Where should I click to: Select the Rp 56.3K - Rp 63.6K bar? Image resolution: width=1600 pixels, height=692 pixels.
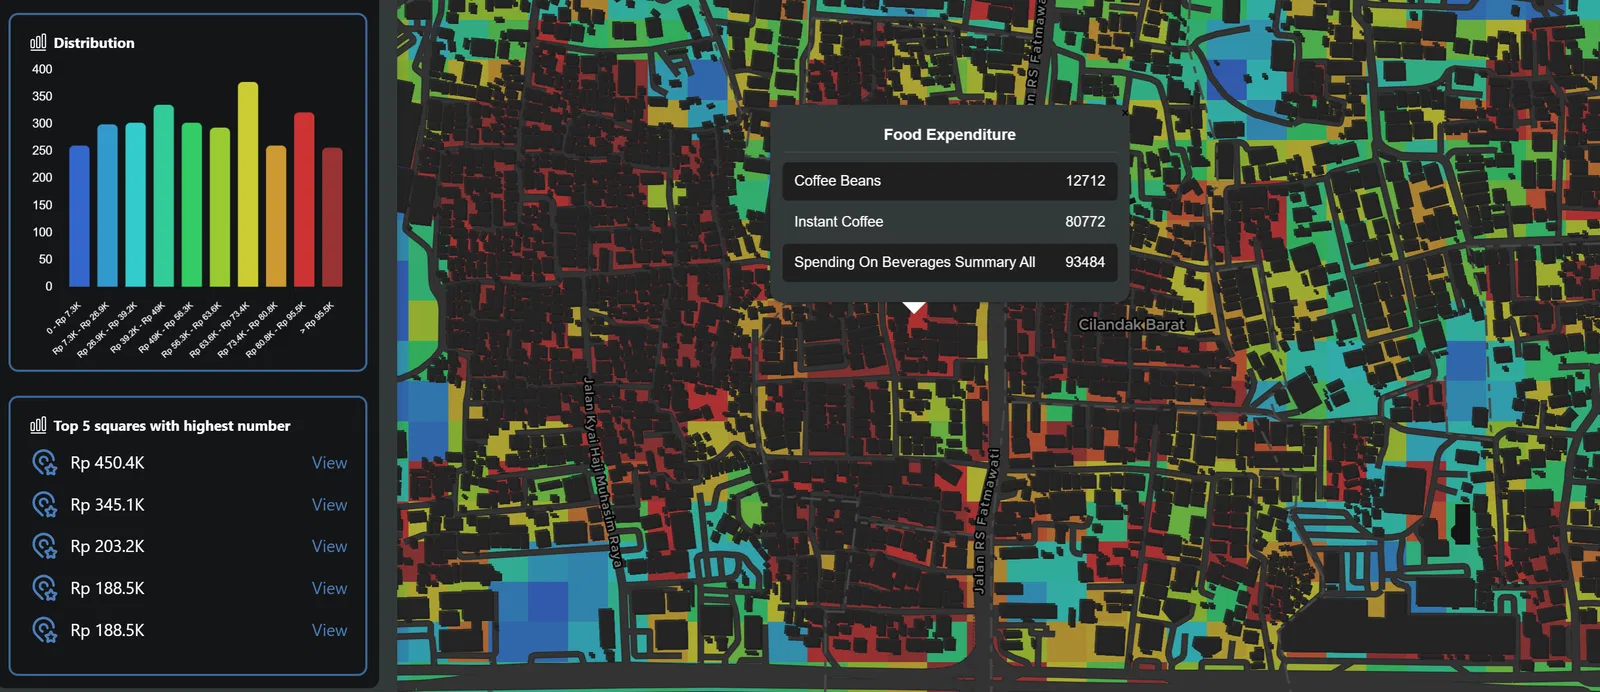coord(220,207)
